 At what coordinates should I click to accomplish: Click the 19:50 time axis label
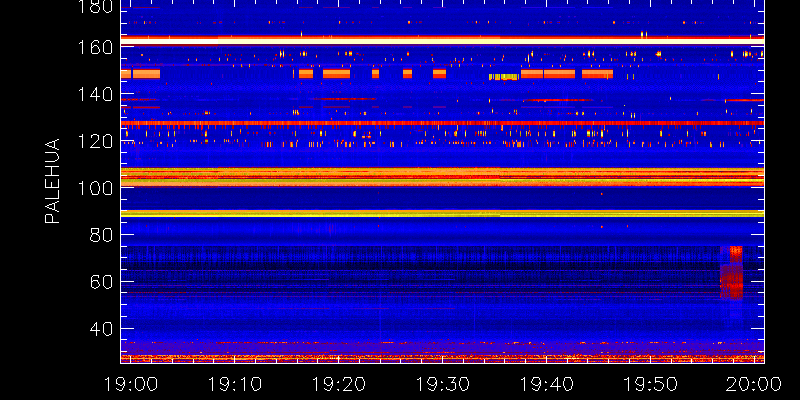click(x=651, y=384)
